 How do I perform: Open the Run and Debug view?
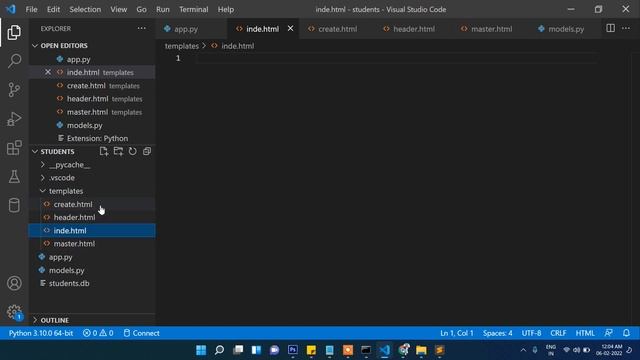click(14, 119)
